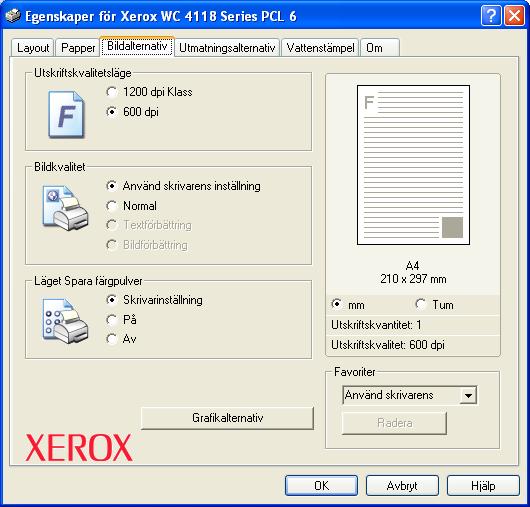Open the Favoriter dropdown list

468,395
